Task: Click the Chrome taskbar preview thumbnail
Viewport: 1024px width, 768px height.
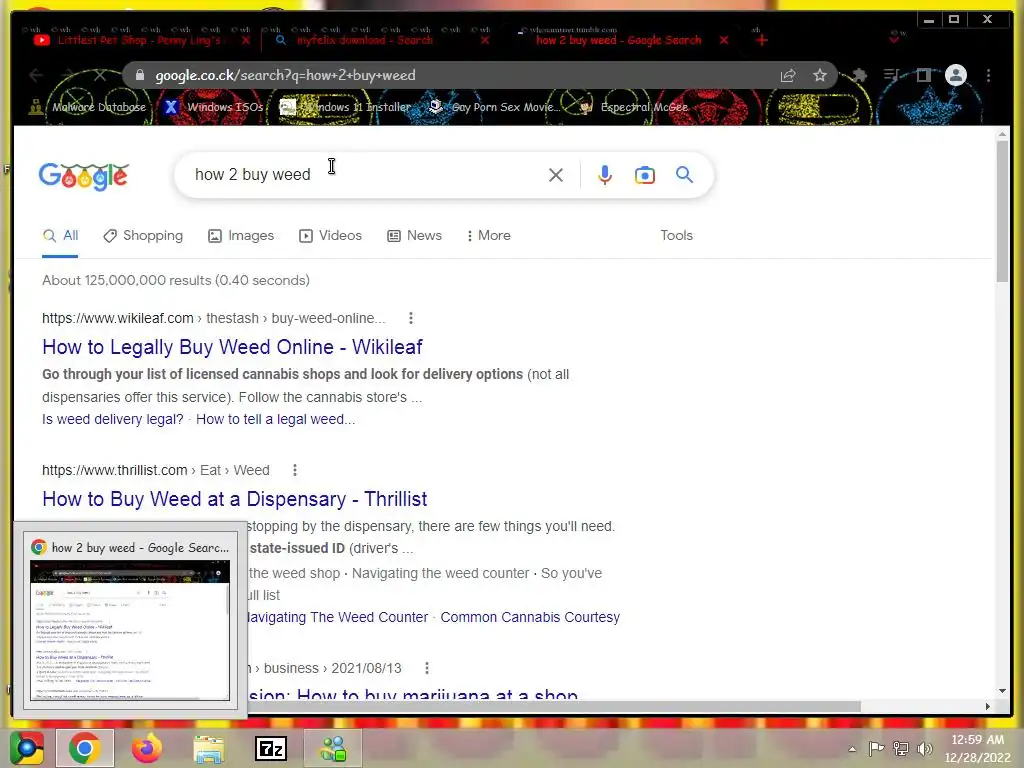Action: (x=130, y=630)
